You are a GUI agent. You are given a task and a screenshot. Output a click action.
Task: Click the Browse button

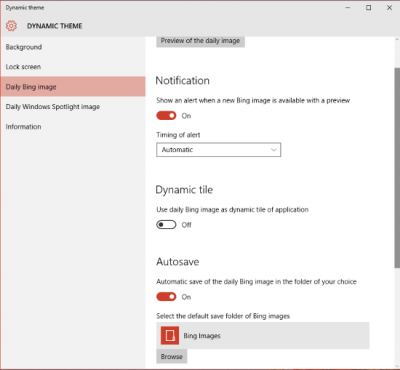(x=172, y=356)
